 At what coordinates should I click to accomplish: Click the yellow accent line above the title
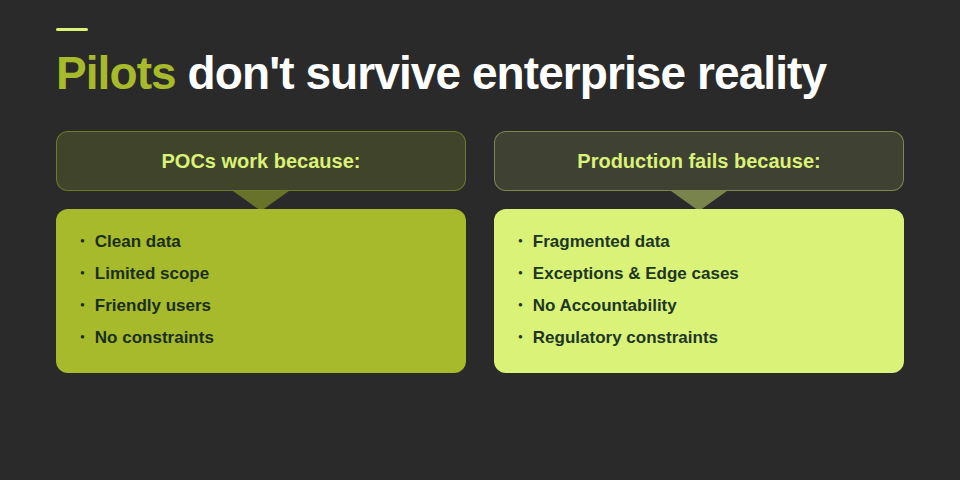(x=72, y=29)
